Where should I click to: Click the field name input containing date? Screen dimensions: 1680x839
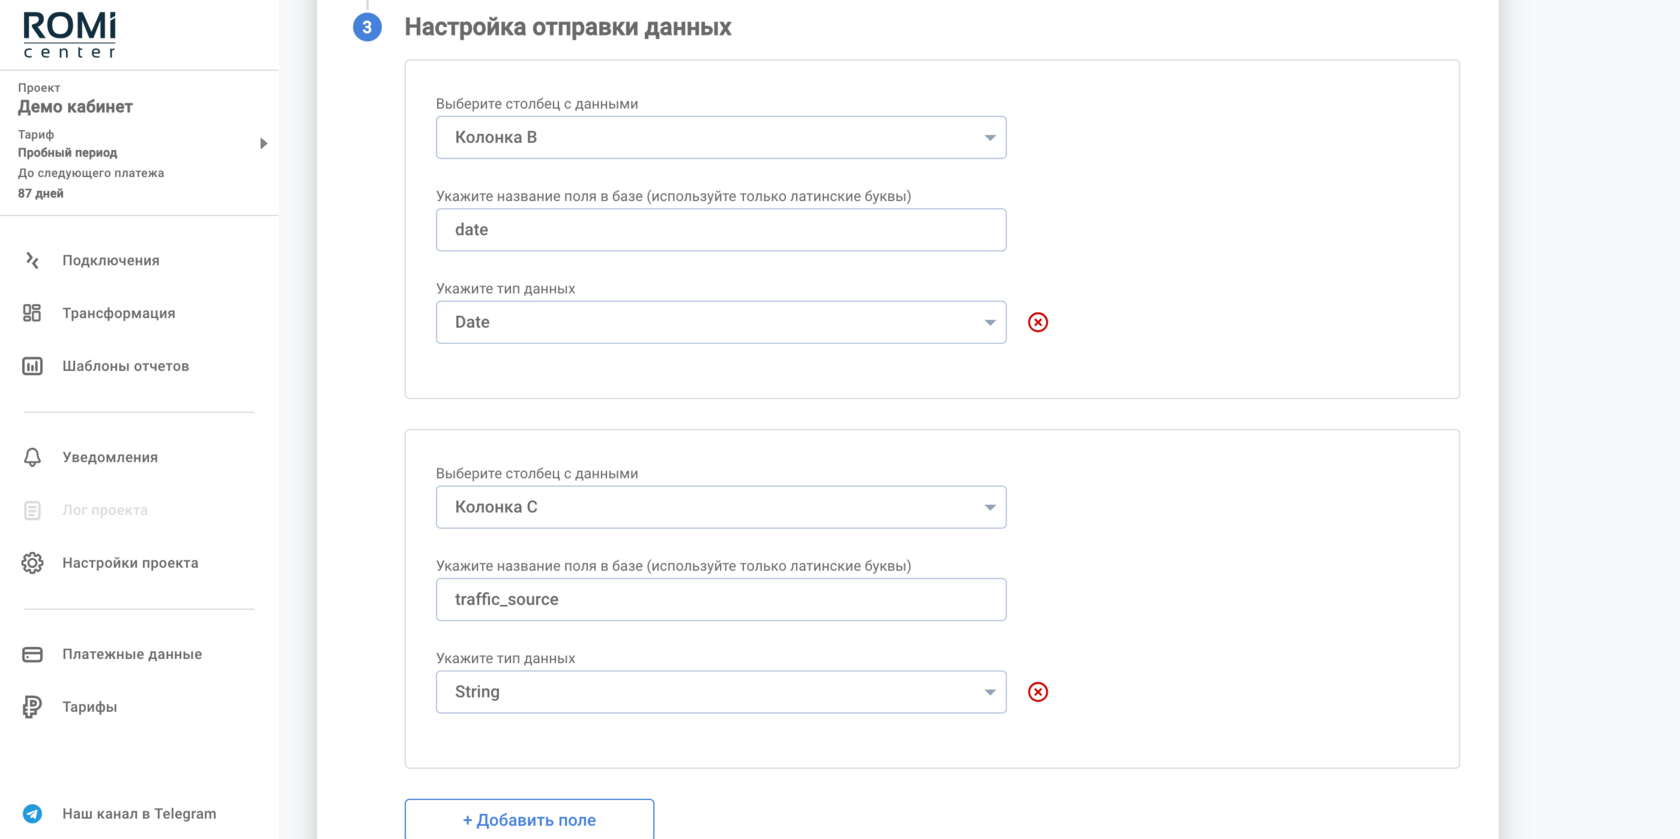click(x=721, y=230)
